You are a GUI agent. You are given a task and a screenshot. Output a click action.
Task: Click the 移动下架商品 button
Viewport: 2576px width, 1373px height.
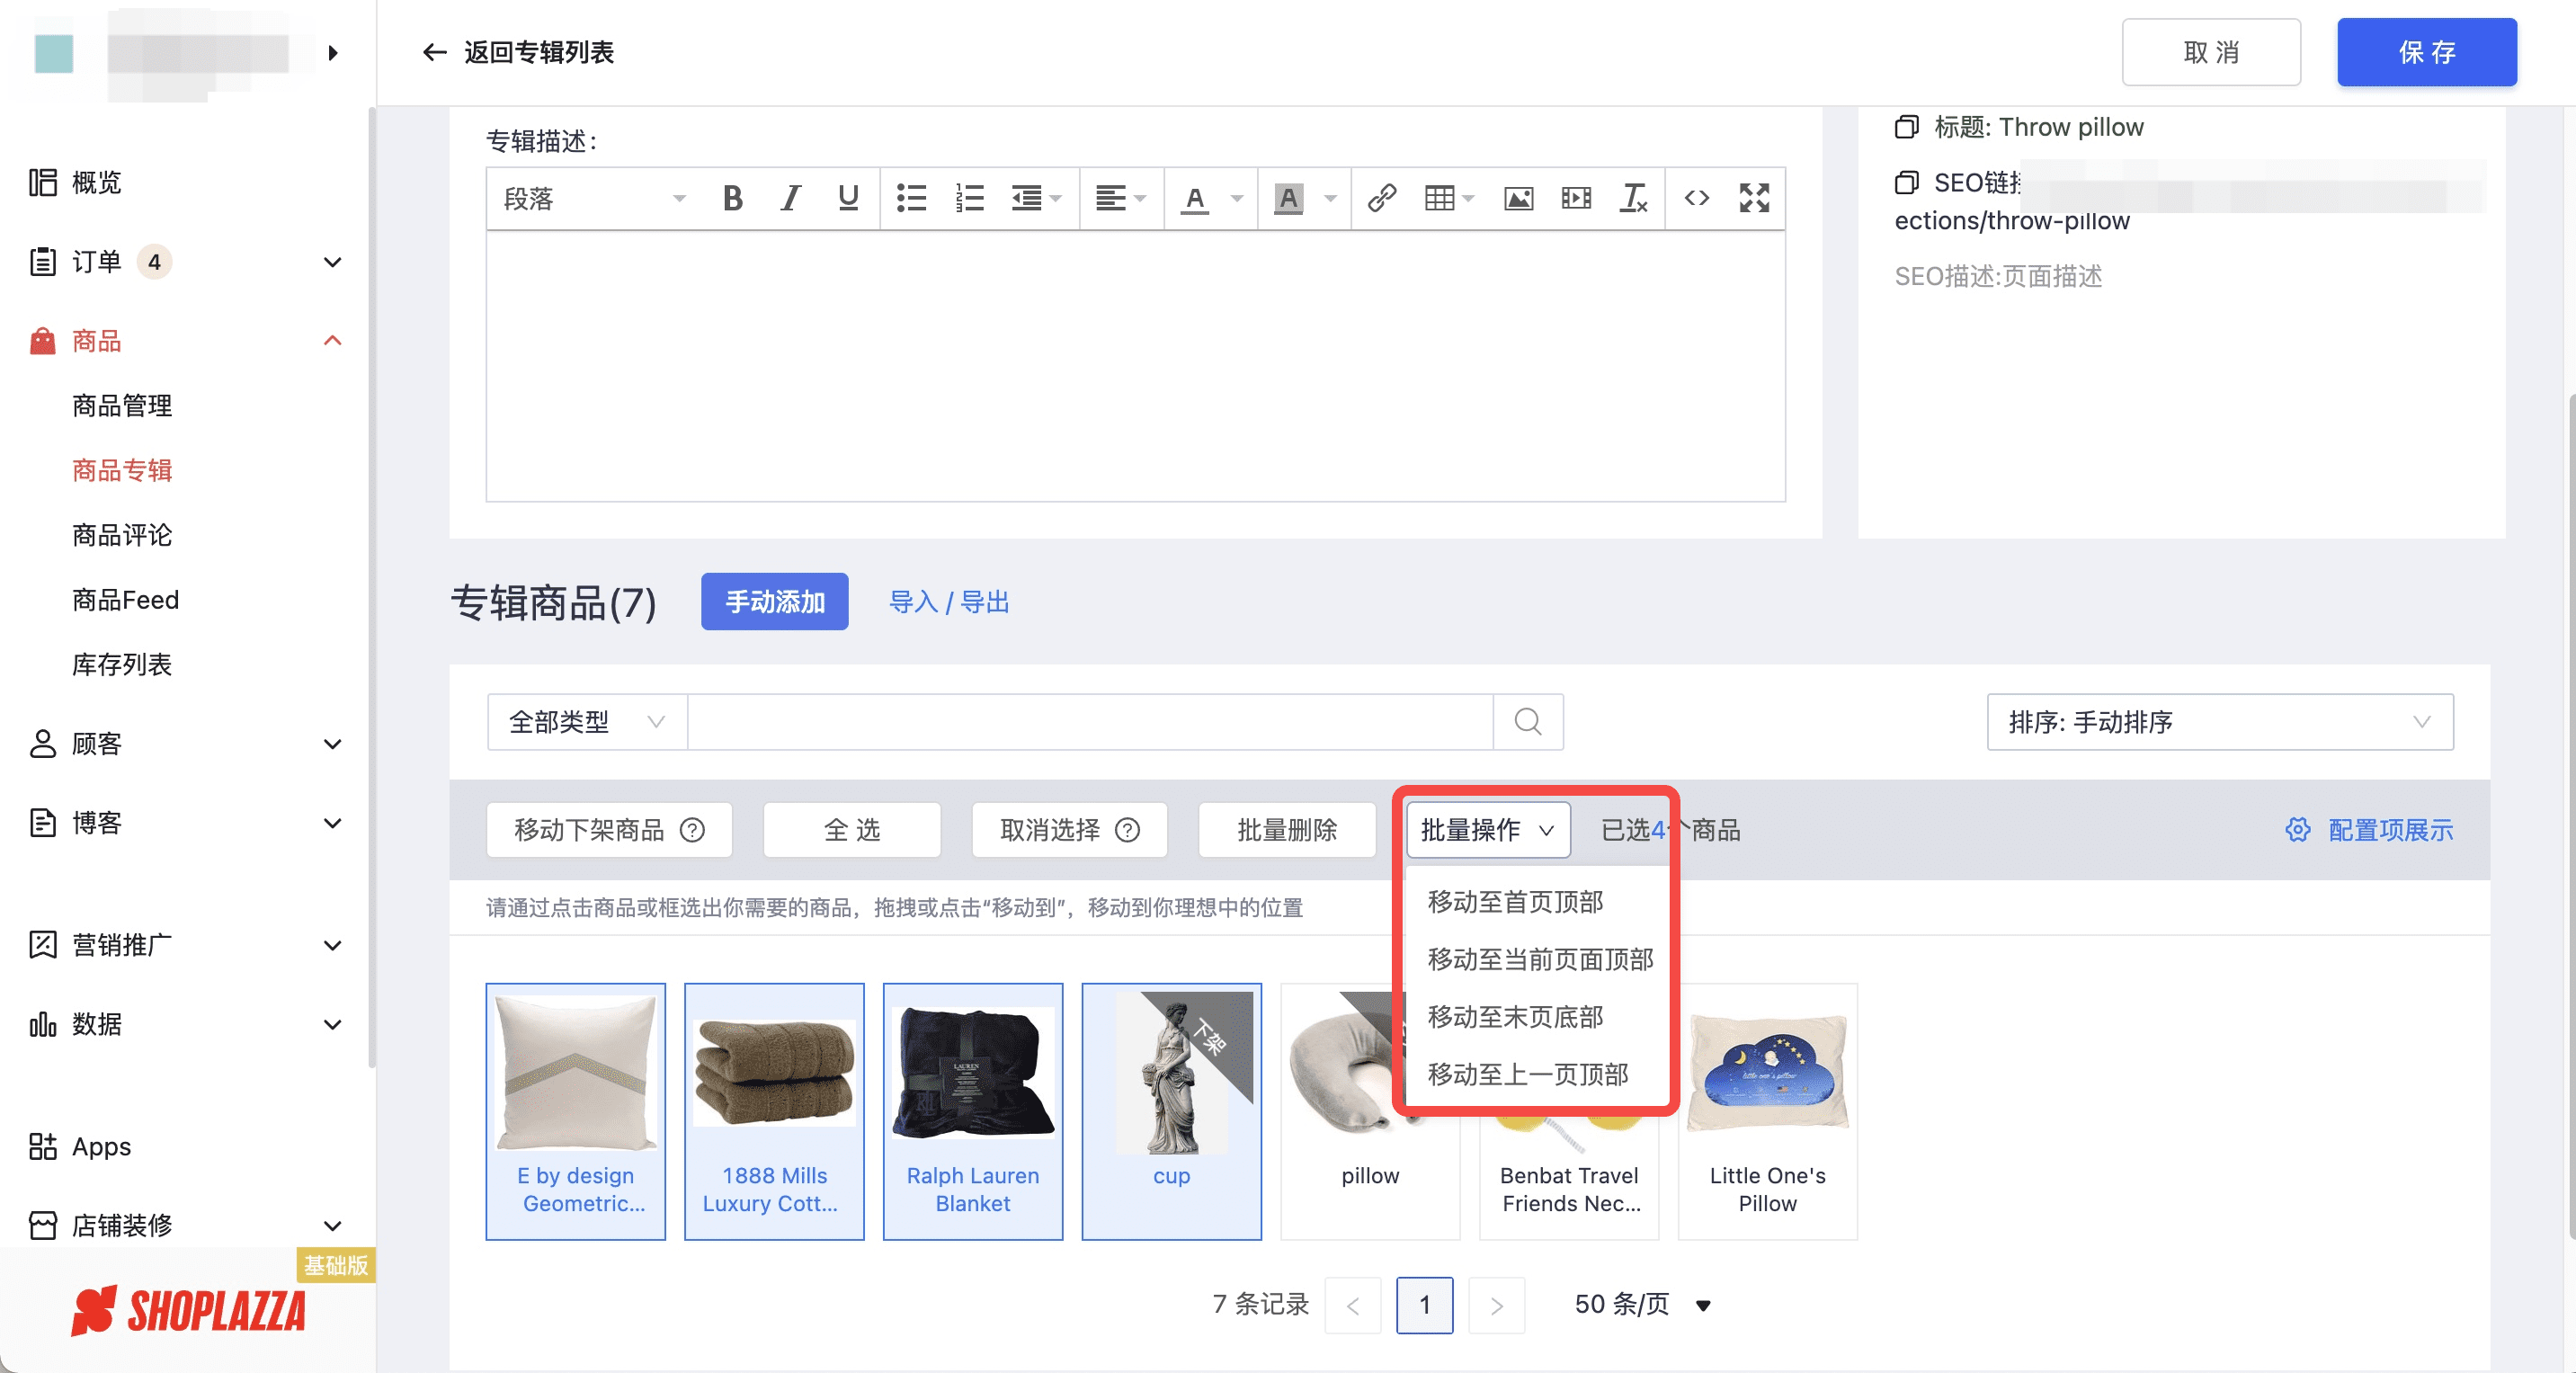[x=609, y=830]
